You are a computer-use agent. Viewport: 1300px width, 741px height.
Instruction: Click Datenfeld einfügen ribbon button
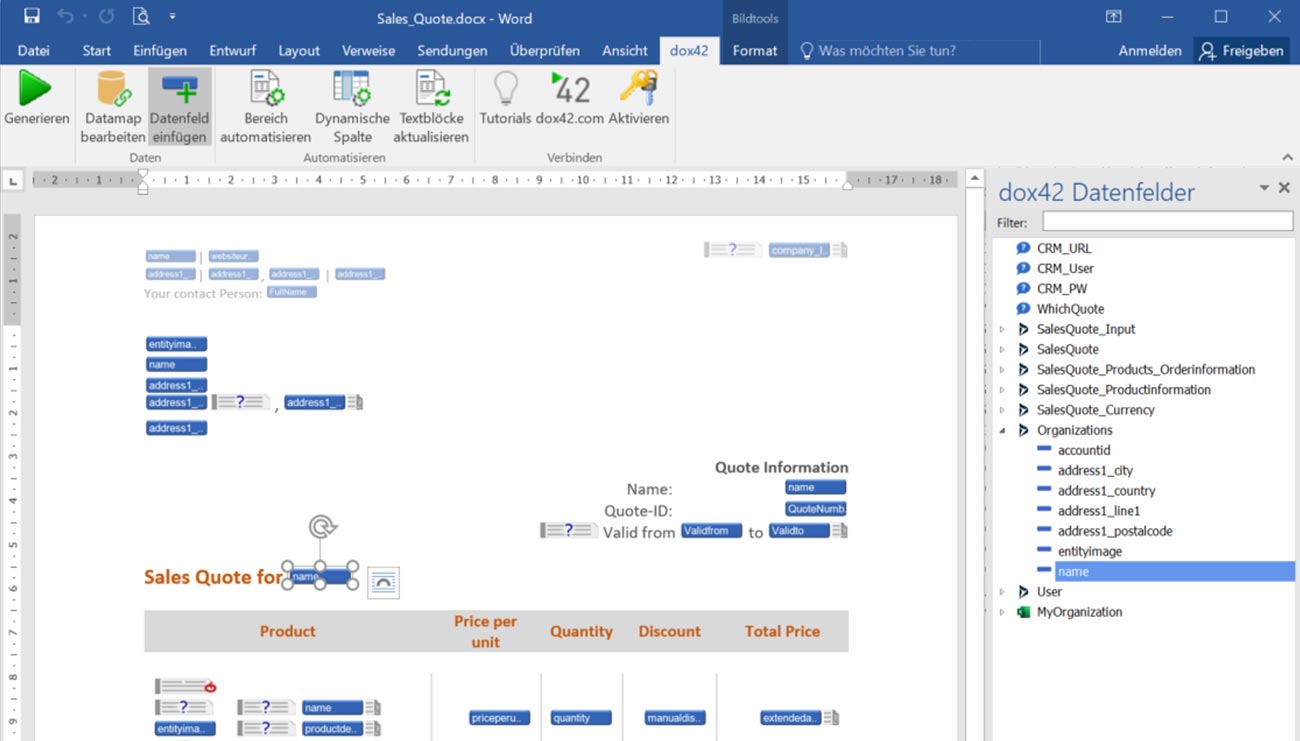(180, 108)
